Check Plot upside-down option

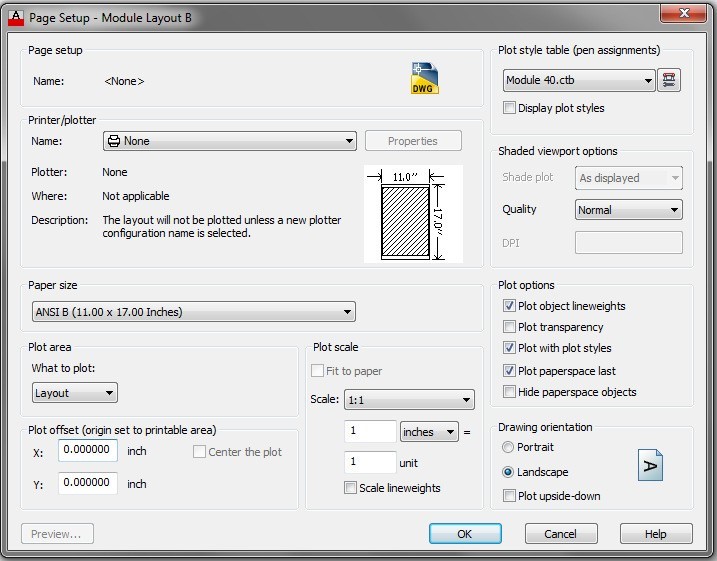510,496
